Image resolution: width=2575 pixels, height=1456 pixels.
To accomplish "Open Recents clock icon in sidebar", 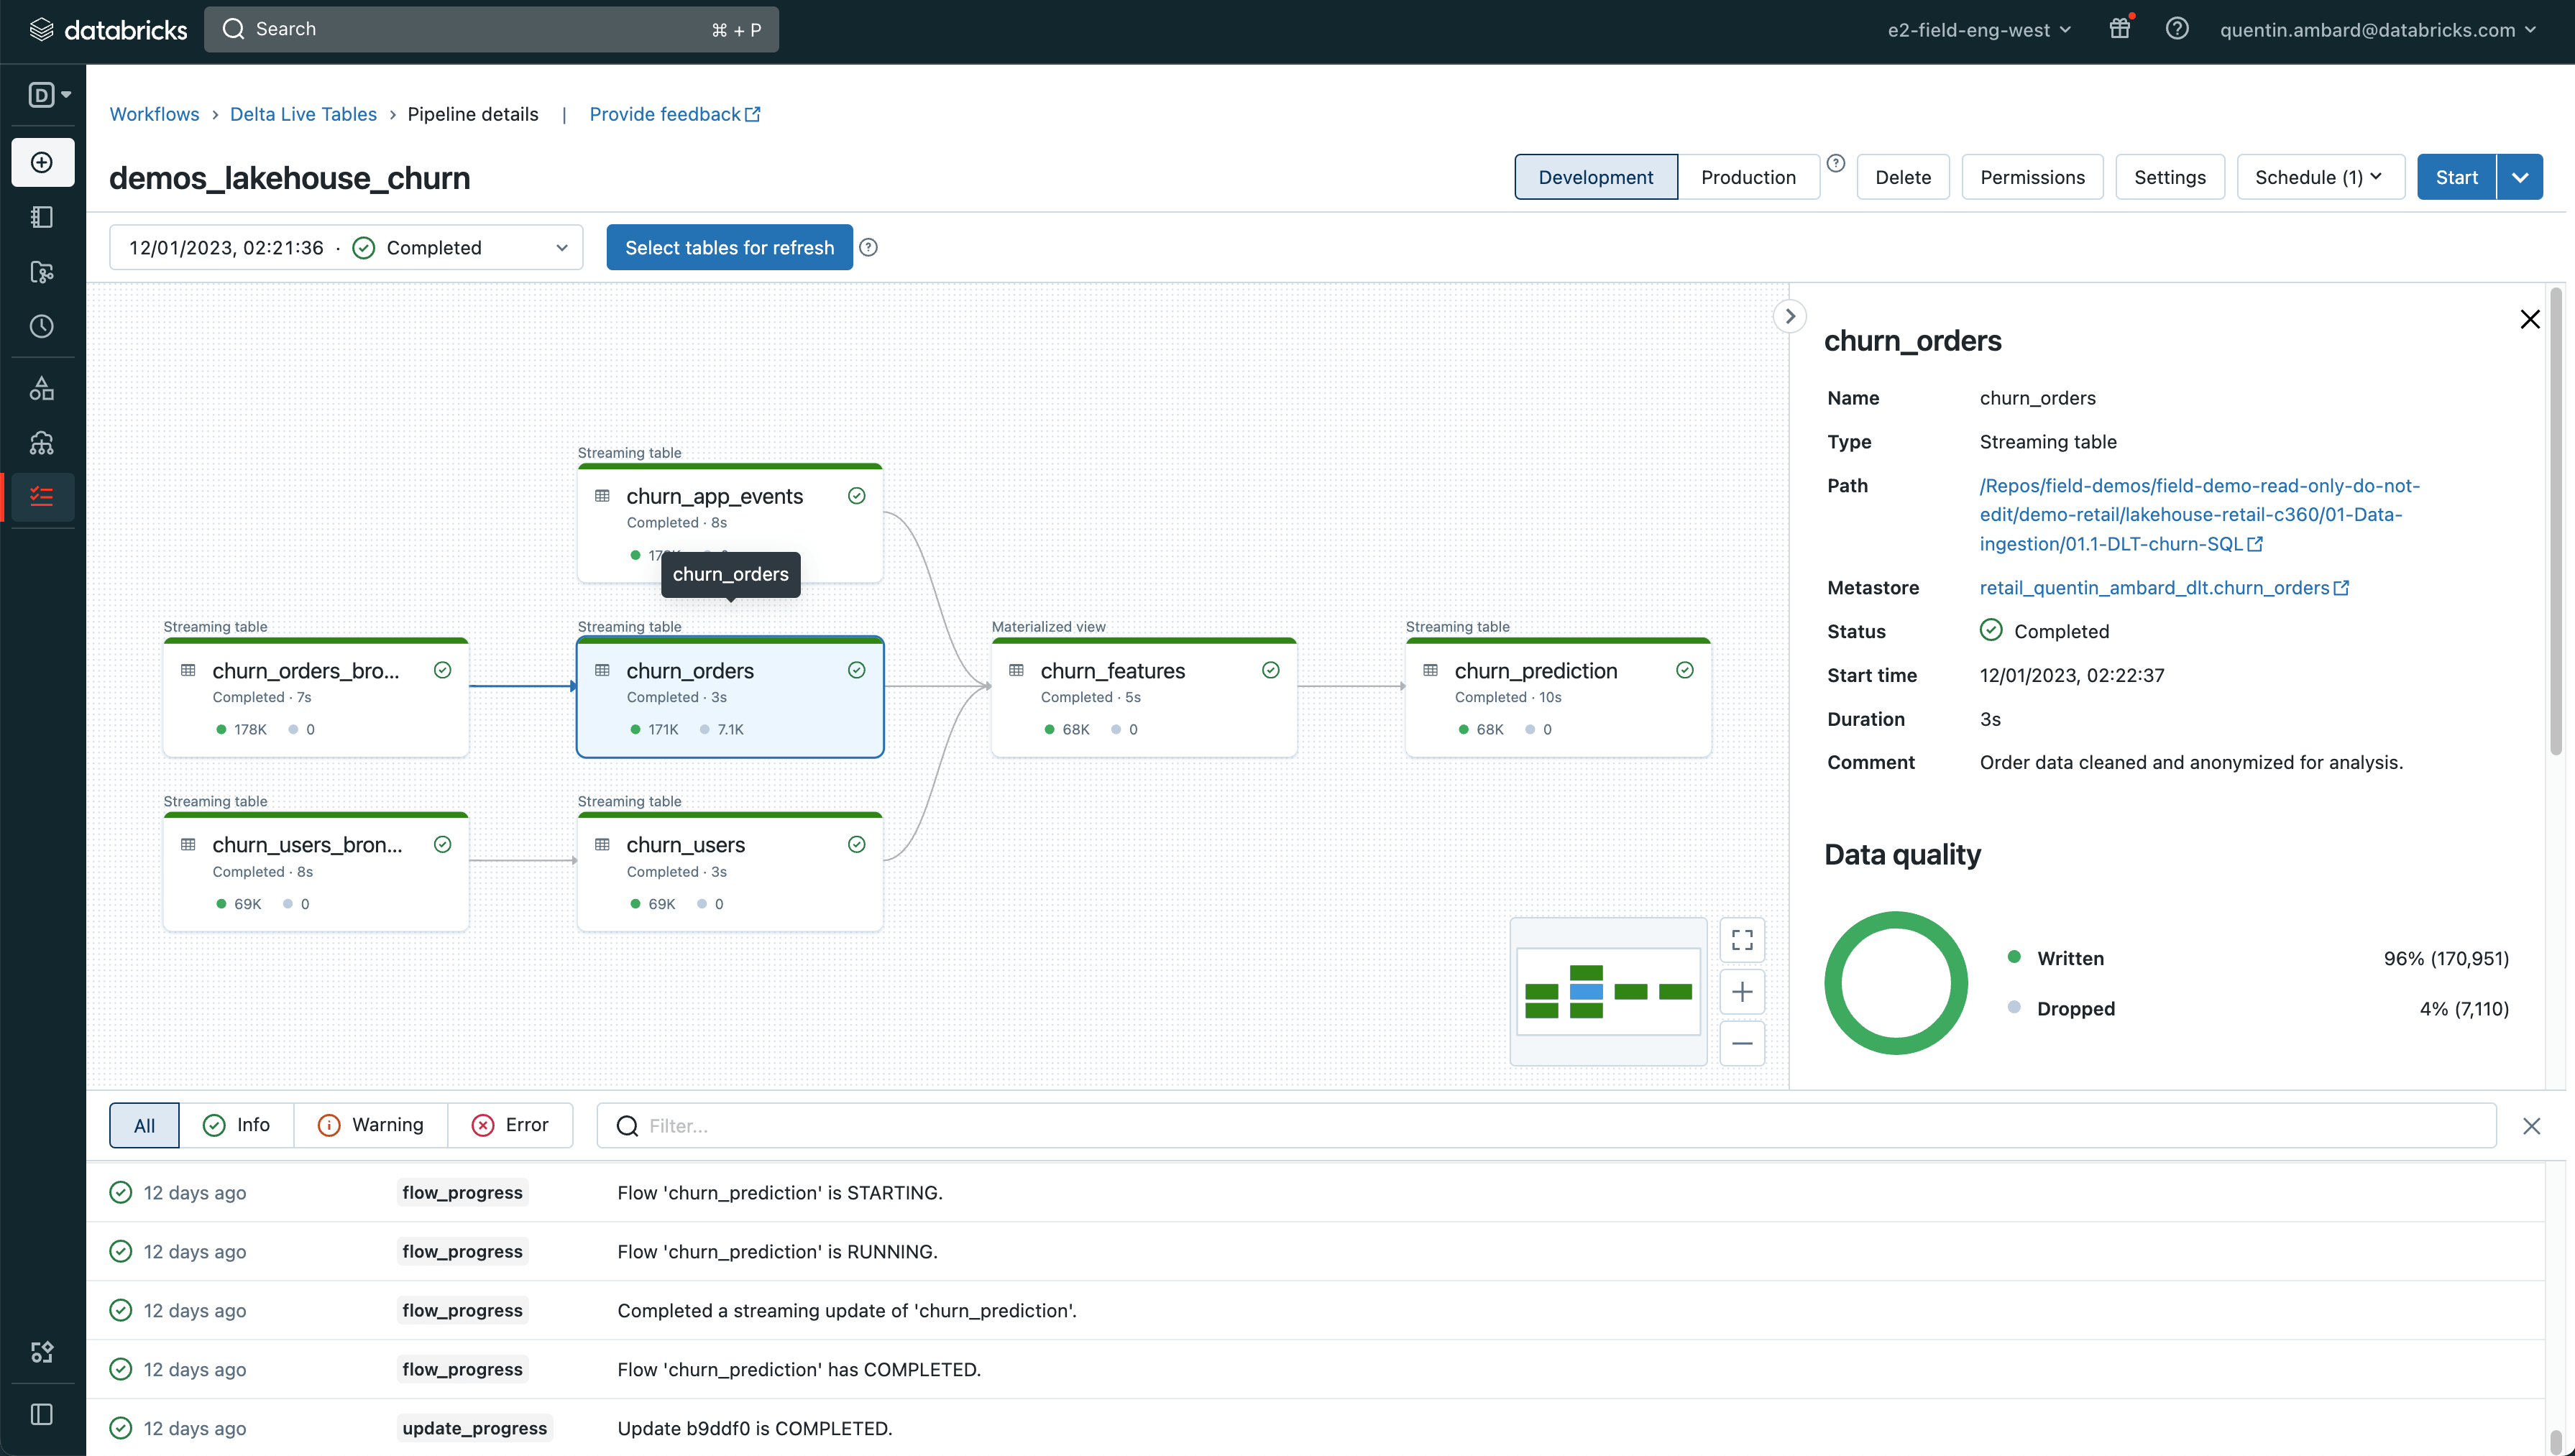I will (x=42, y=326).
